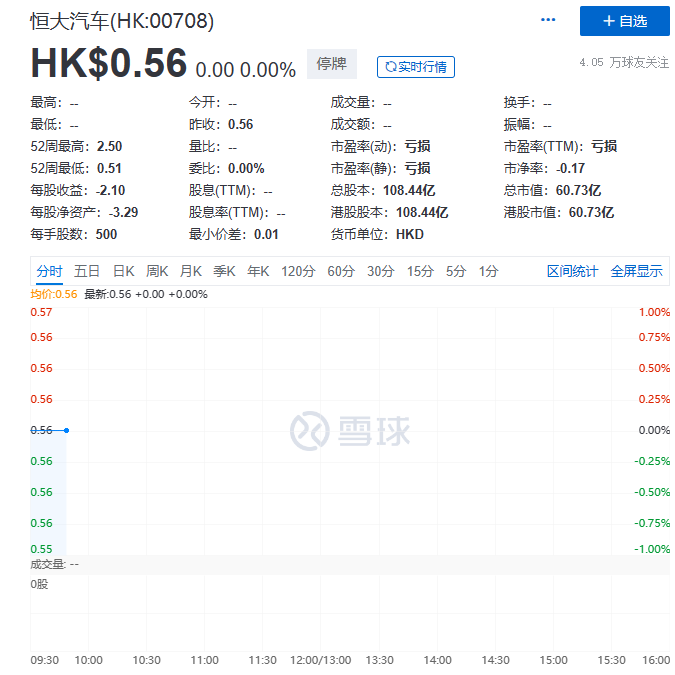This screenshot has width=675, height=675.
Task: Click the 0.57 price axis label
Action: pyautogui.click(x=41, y=313)
